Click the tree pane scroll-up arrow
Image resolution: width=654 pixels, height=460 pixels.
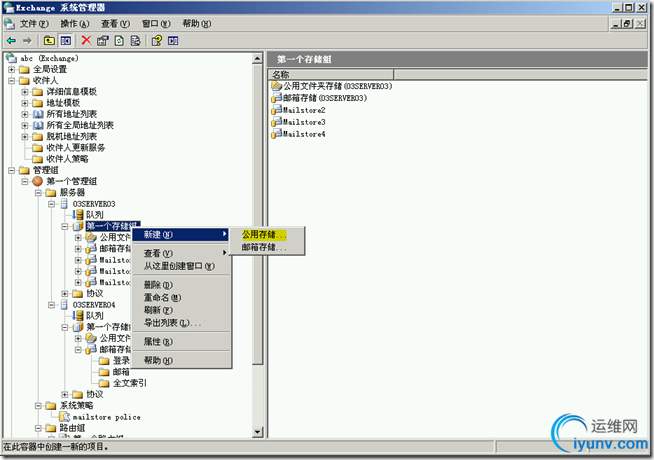point(257,58)
